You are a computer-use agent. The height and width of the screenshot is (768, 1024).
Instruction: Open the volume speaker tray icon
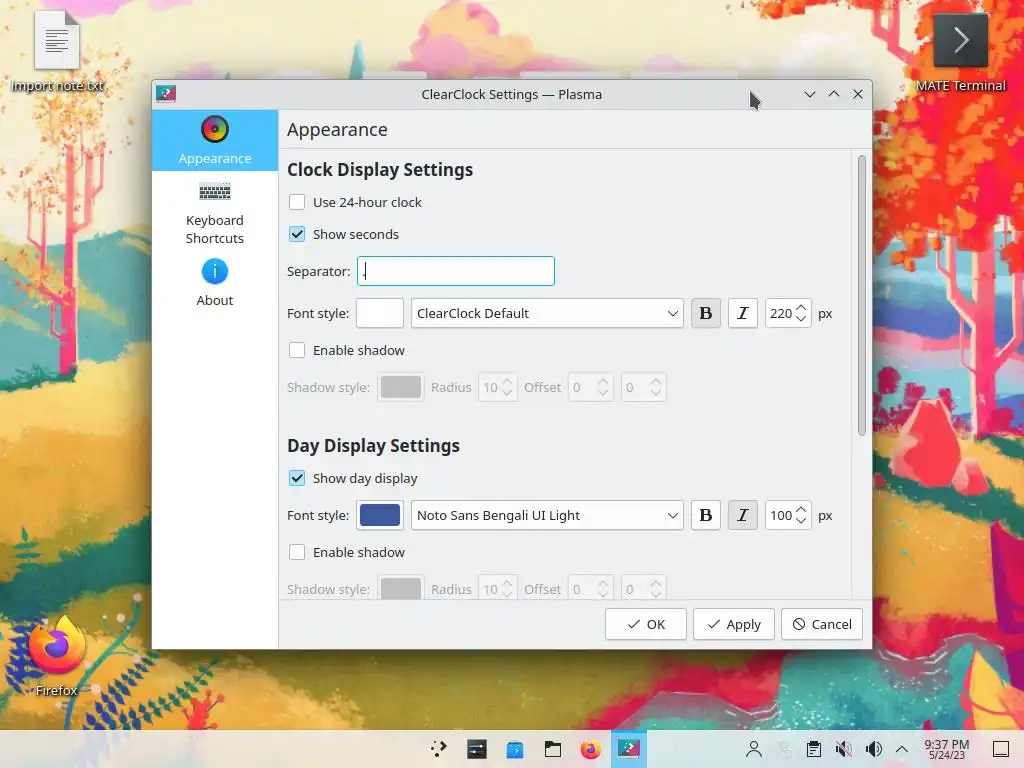pos(873,749)
